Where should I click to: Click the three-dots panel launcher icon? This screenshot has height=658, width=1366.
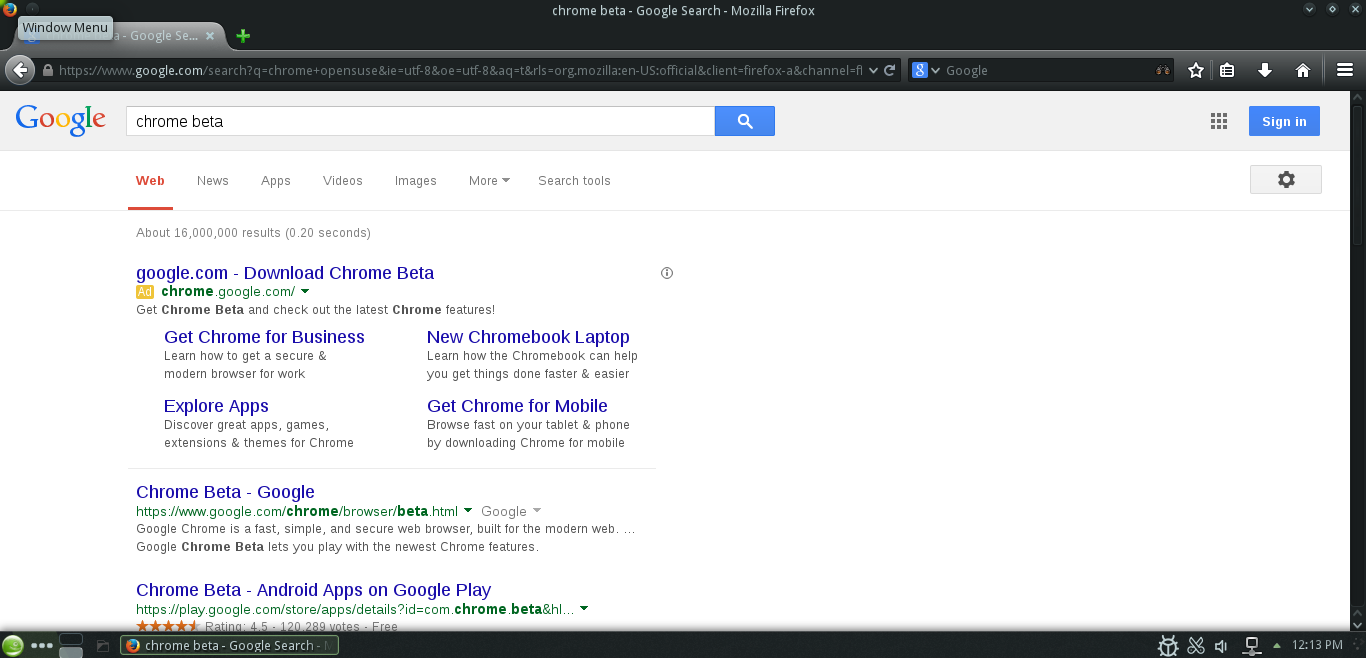[41, 645]
